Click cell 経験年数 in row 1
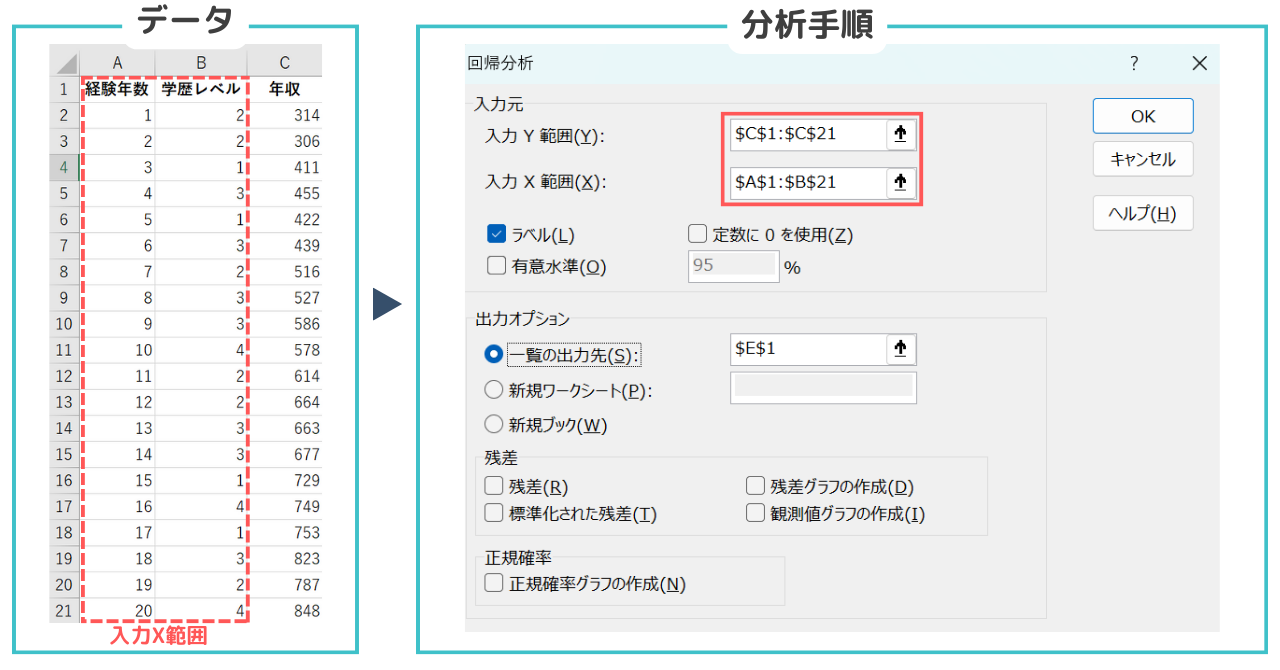Viewport: 1280px width, 670px height. [x=118, y=89]
